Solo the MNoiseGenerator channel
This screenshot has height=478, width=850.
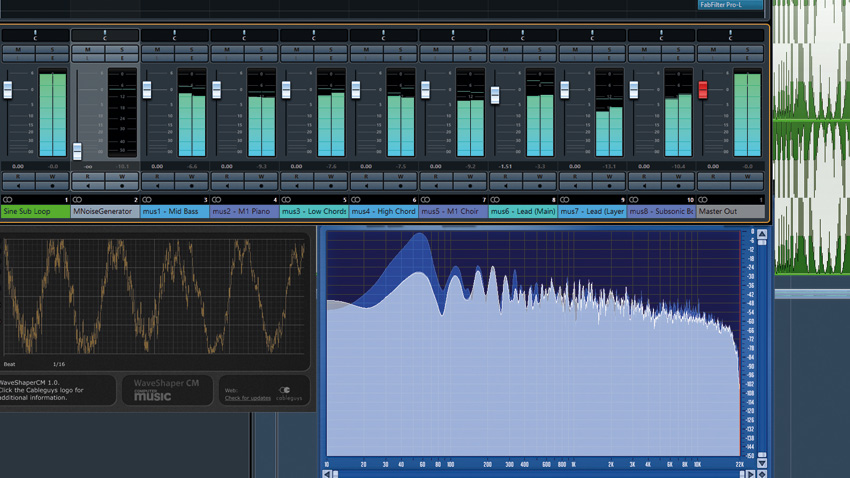(x=122, y=50)
